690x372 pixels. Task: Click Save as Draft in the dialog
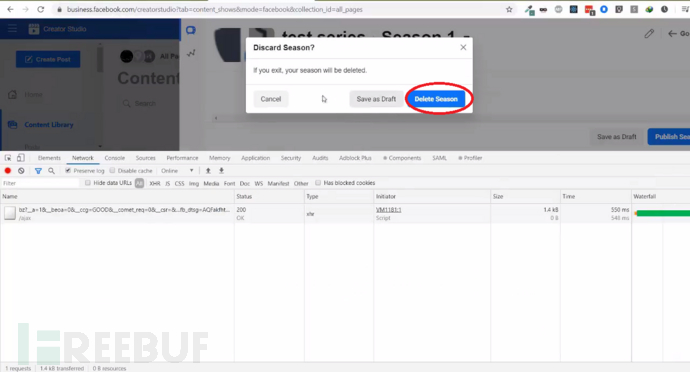click(376, 99)
